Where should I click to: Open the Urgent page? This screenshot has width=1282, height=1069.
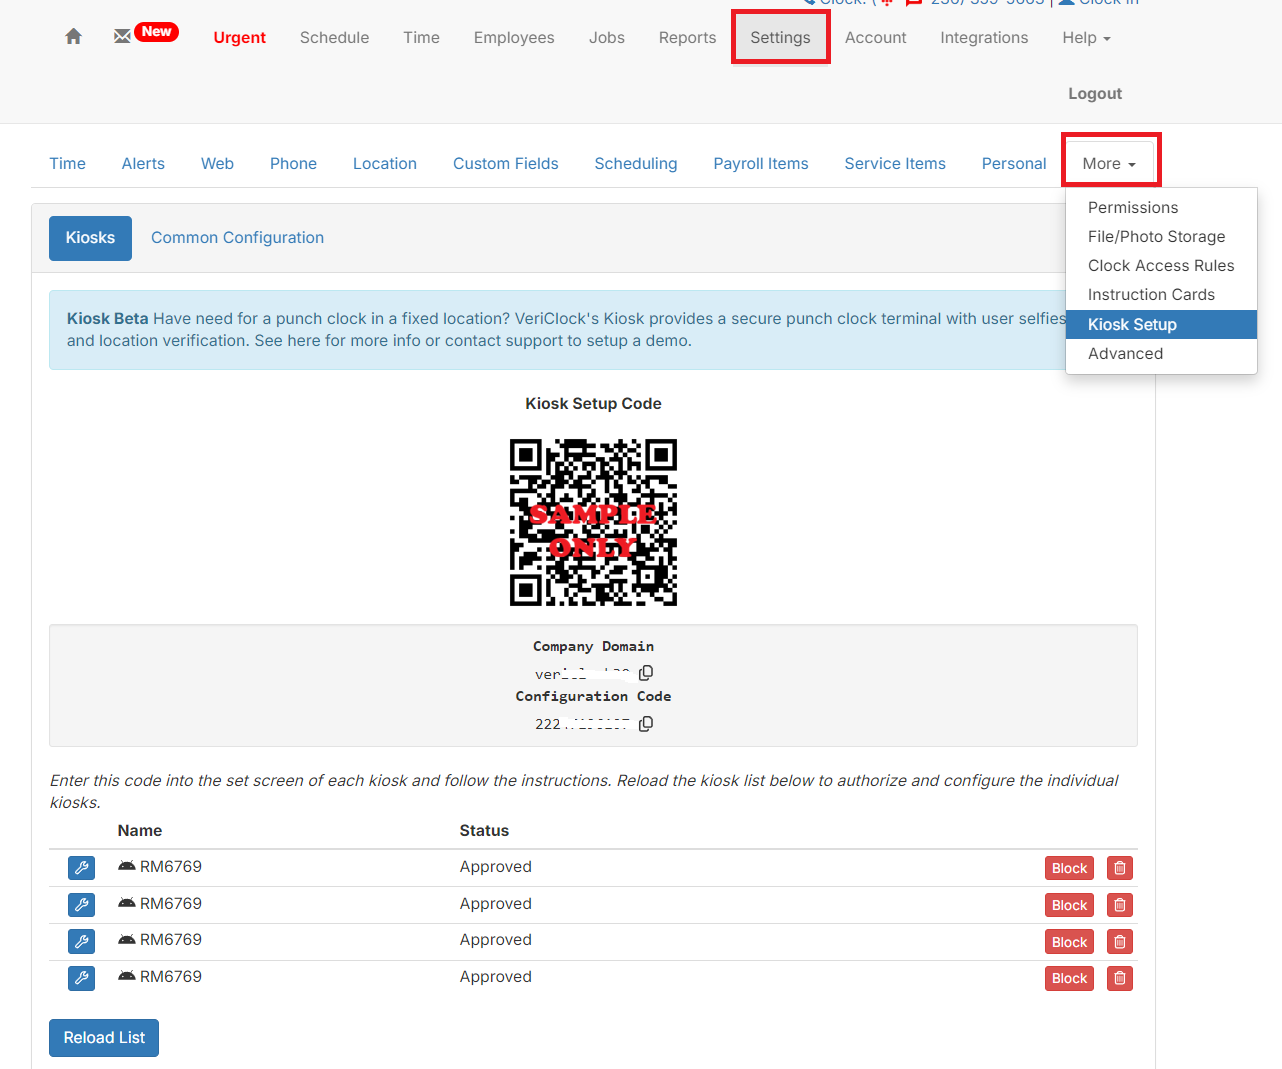coord(240,38)
